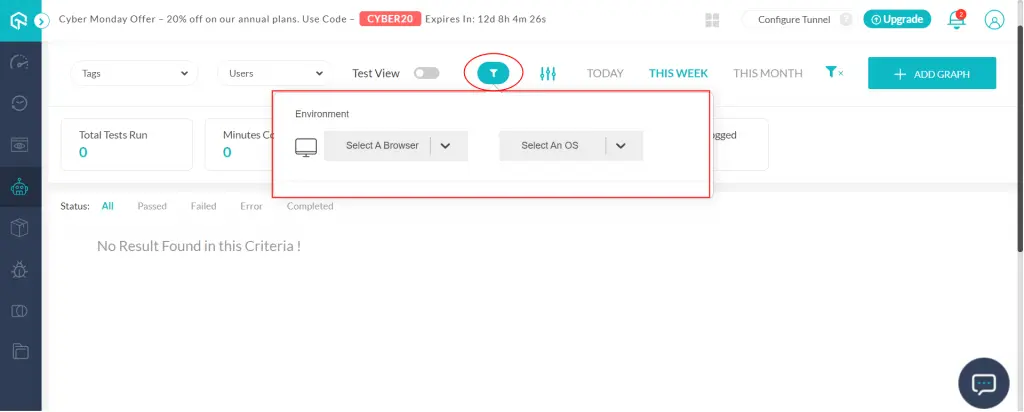Open the user profile avatar

[994, 19]
